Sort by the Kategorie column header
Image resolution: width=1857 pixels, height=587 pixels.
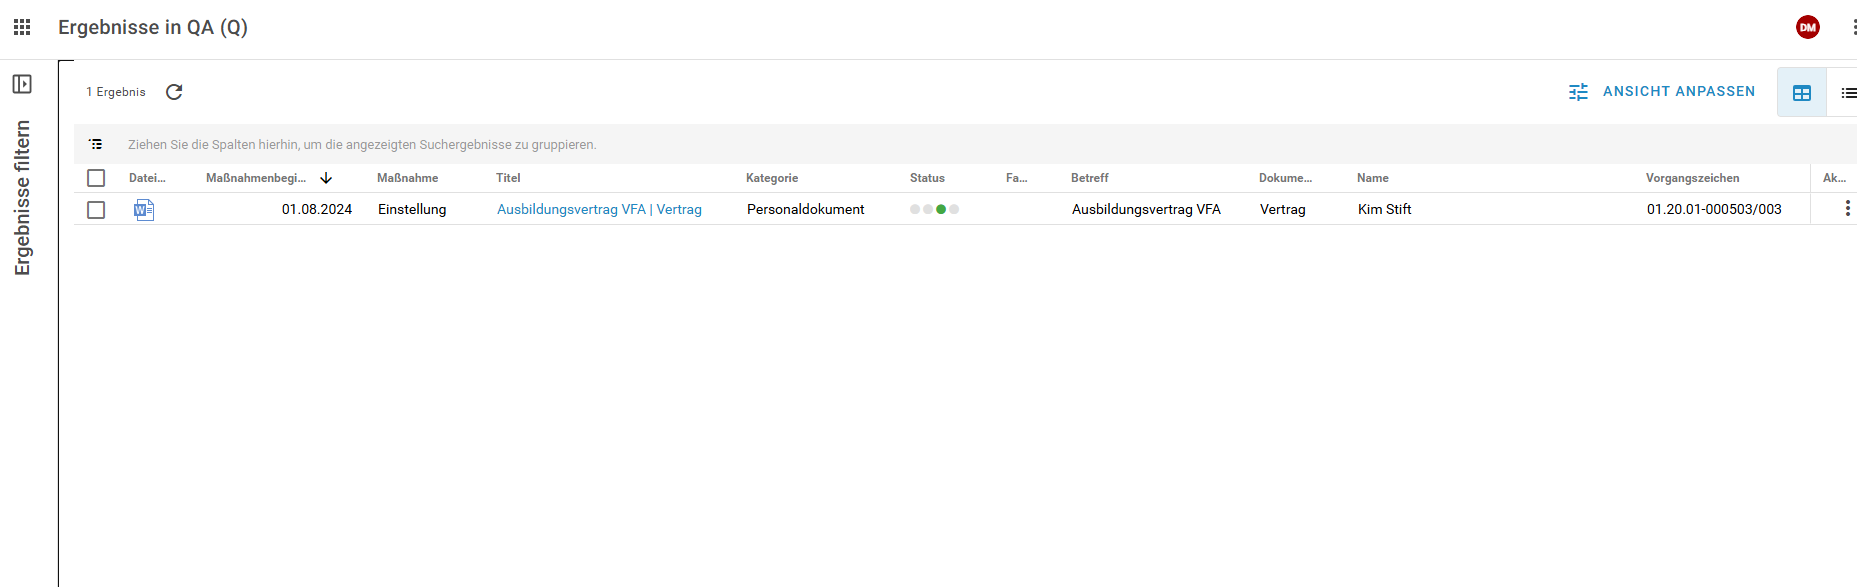coord(771,178)
